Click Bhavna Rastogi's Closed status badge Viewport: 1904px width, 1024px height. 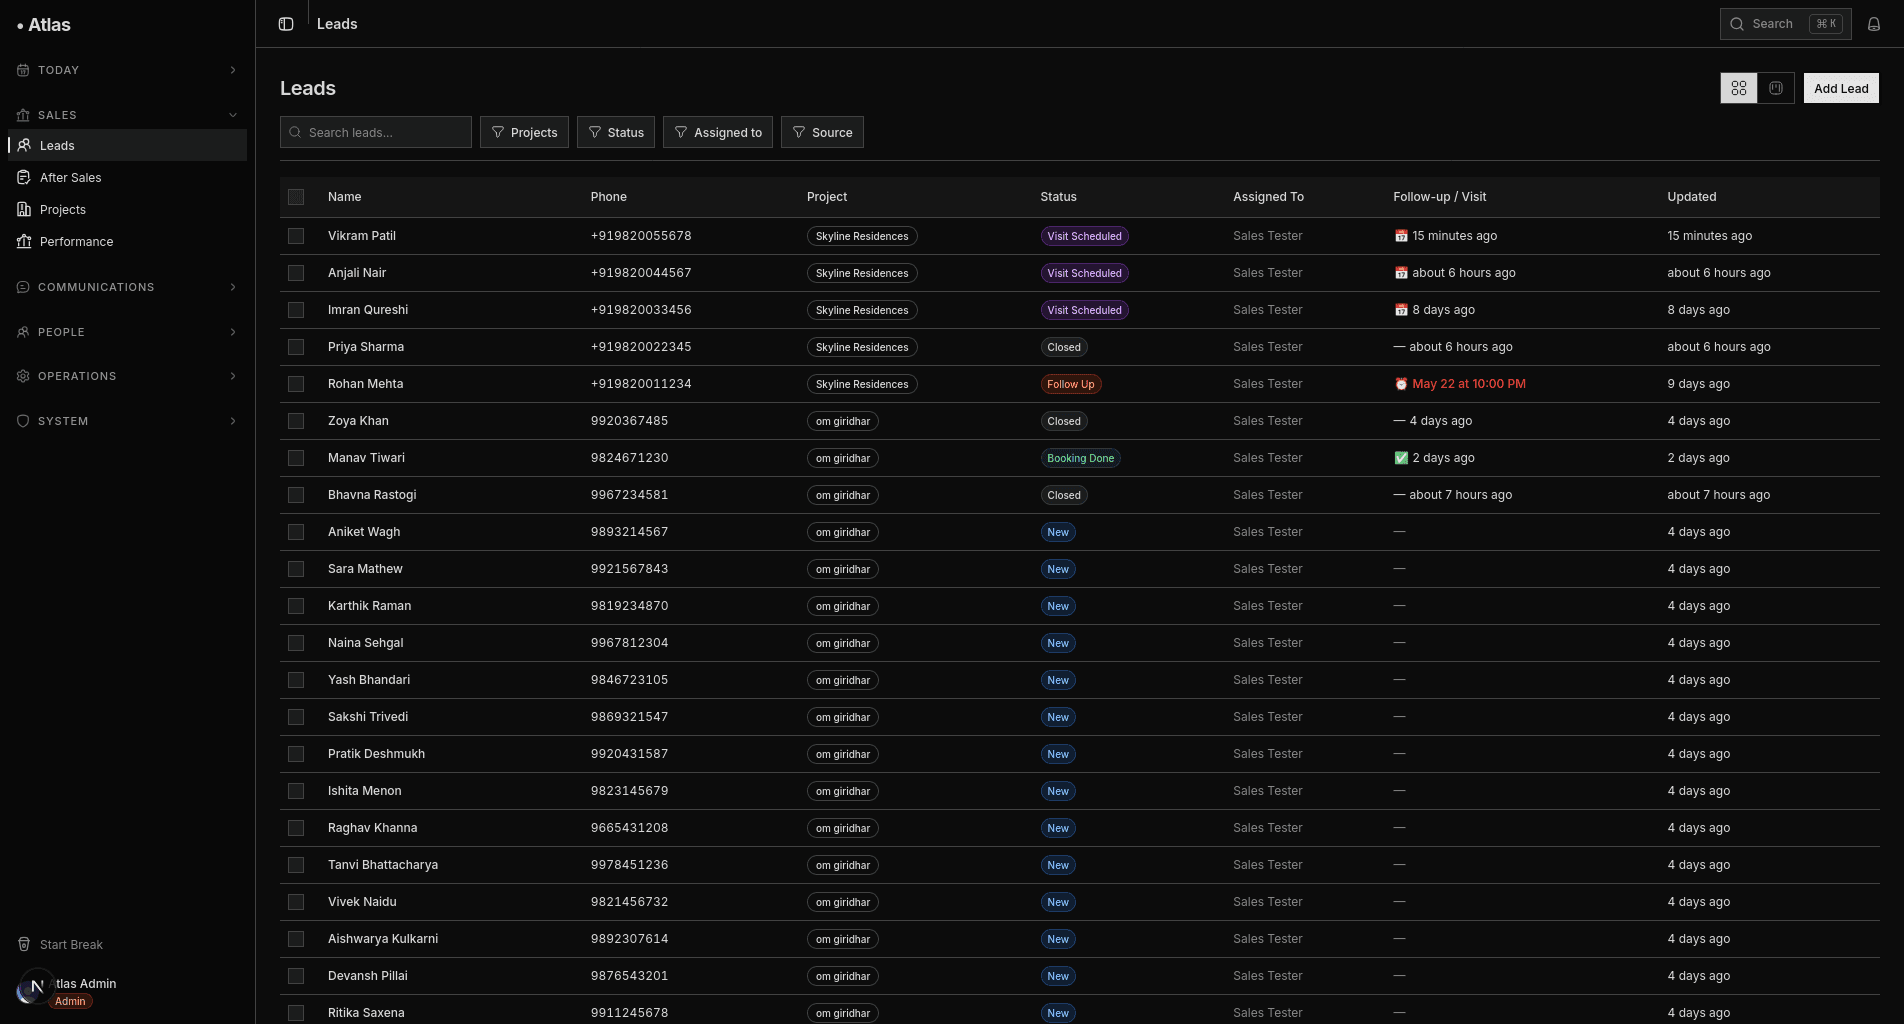1064,495
